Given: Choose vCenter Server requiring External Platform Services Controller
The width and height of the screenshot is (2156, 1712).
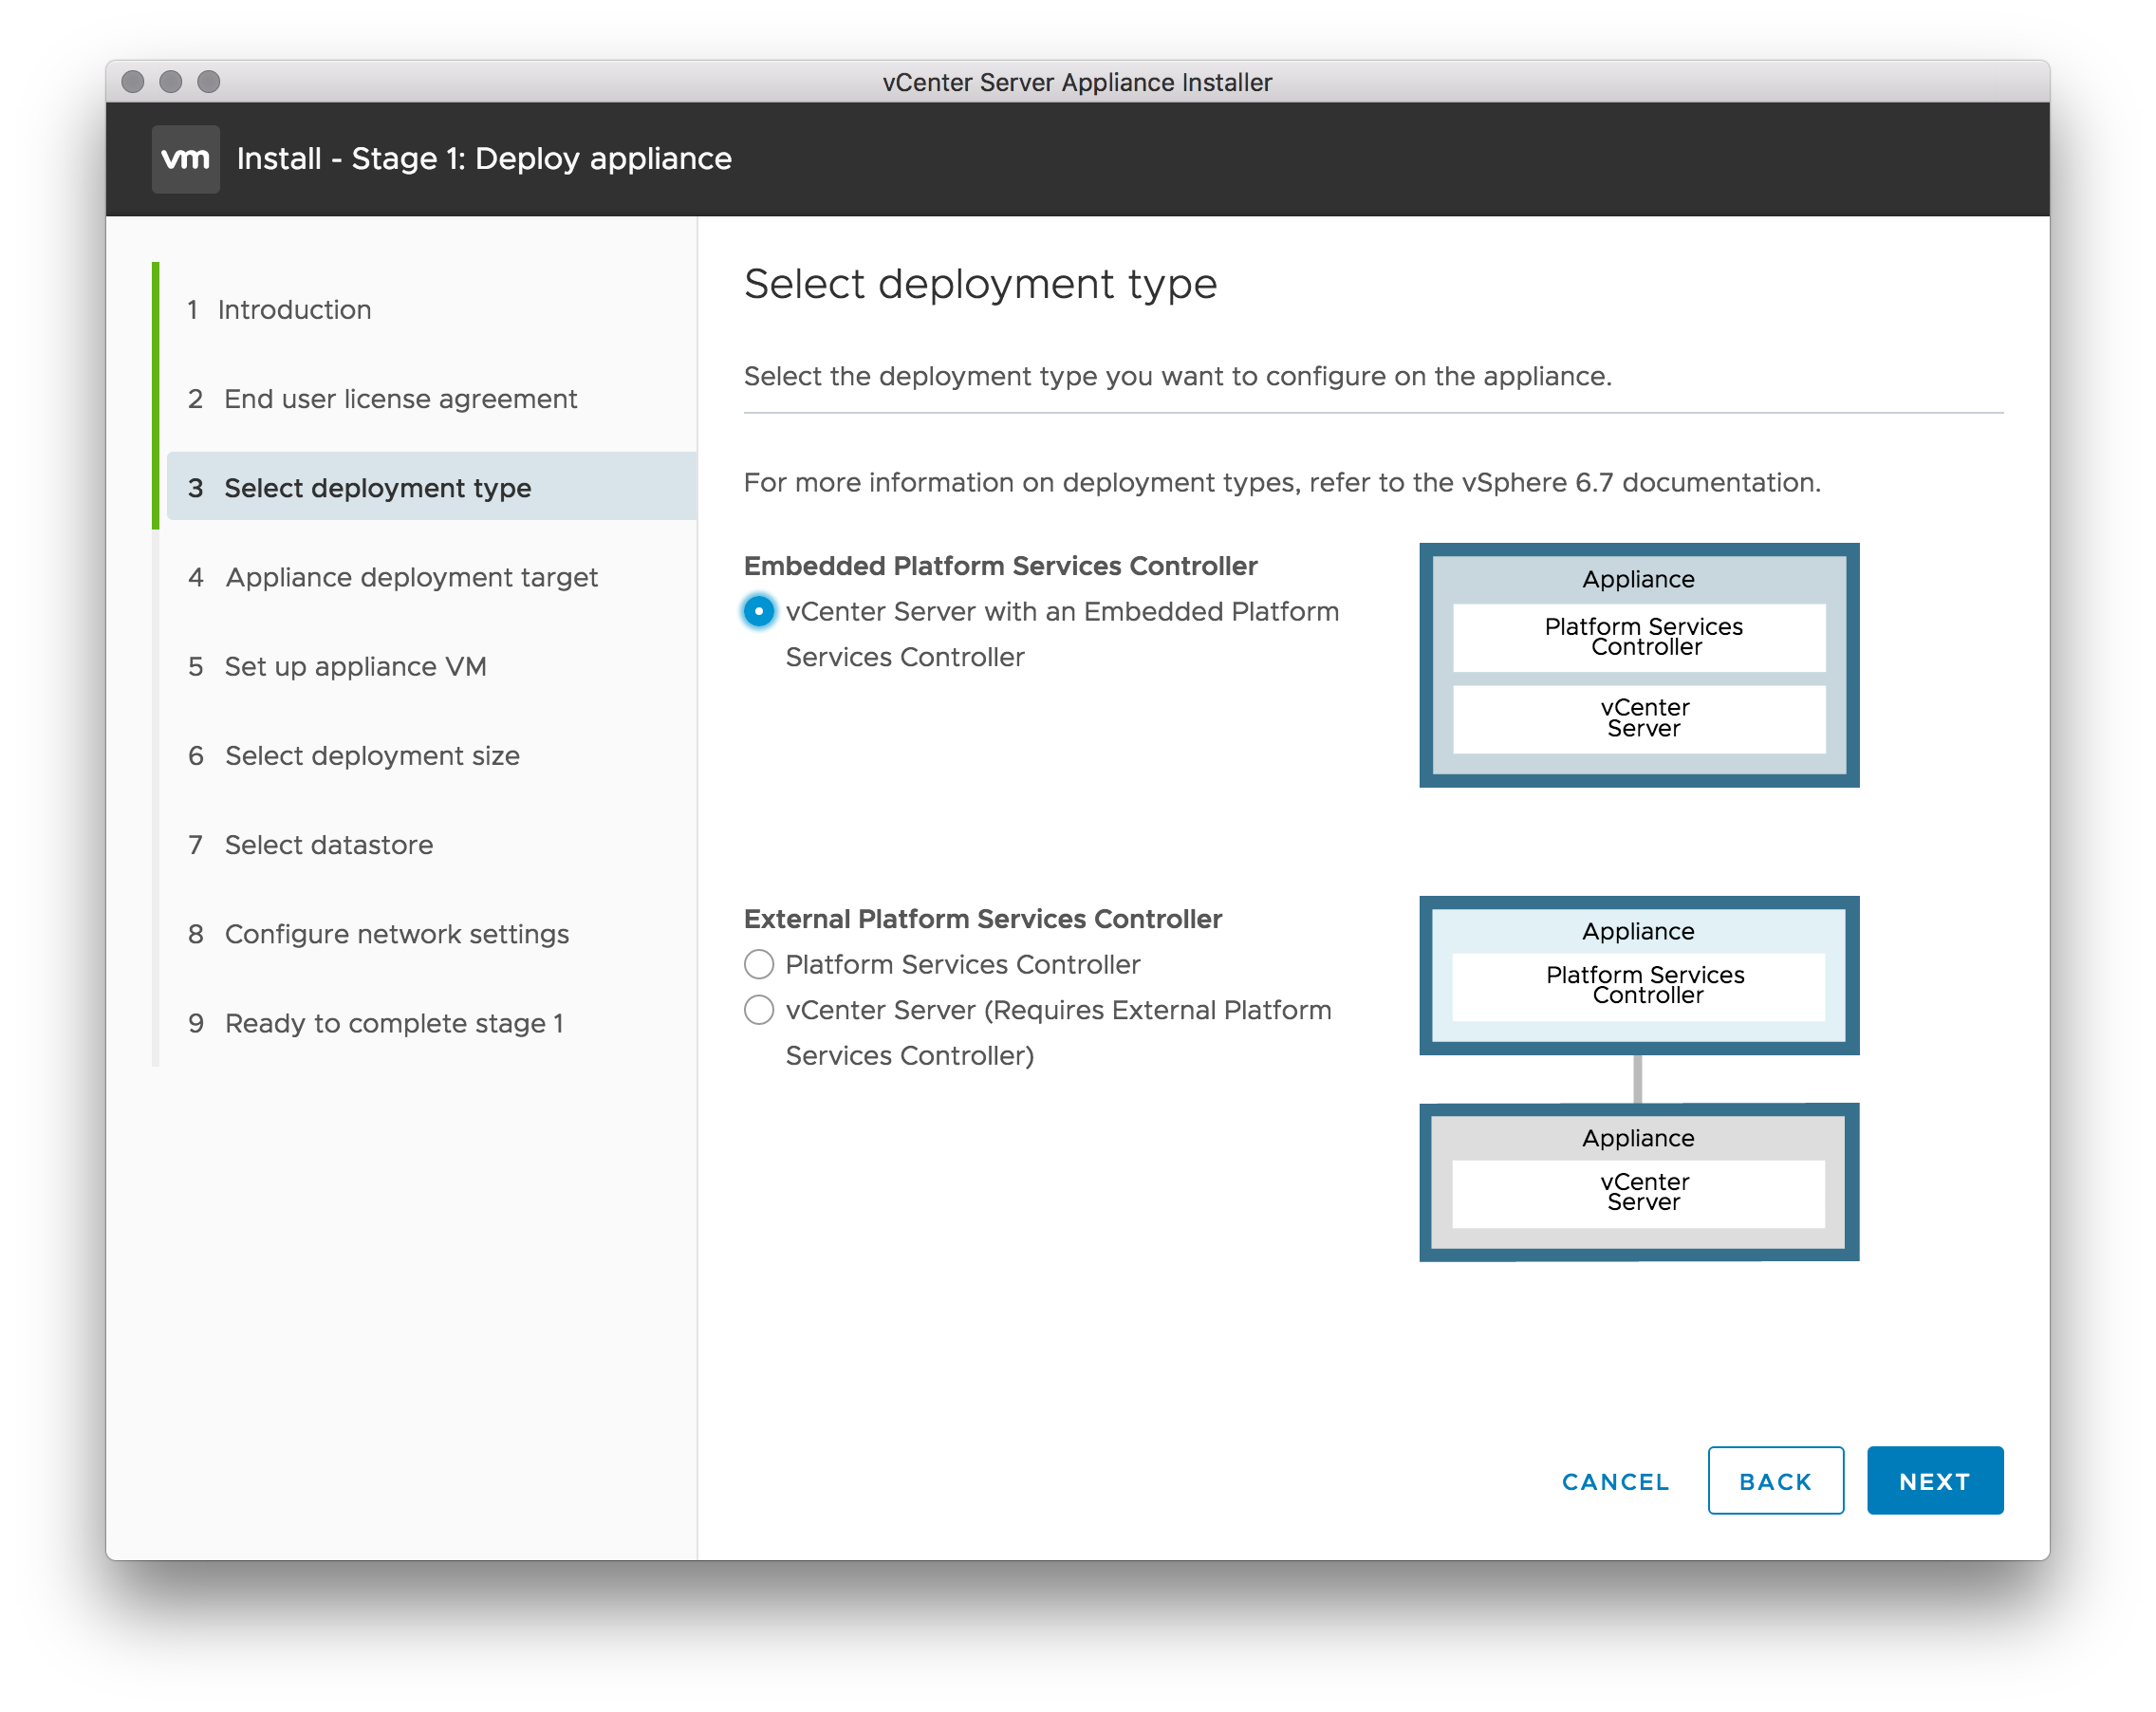Looking at the screenshot, I should coord(759,1010).
